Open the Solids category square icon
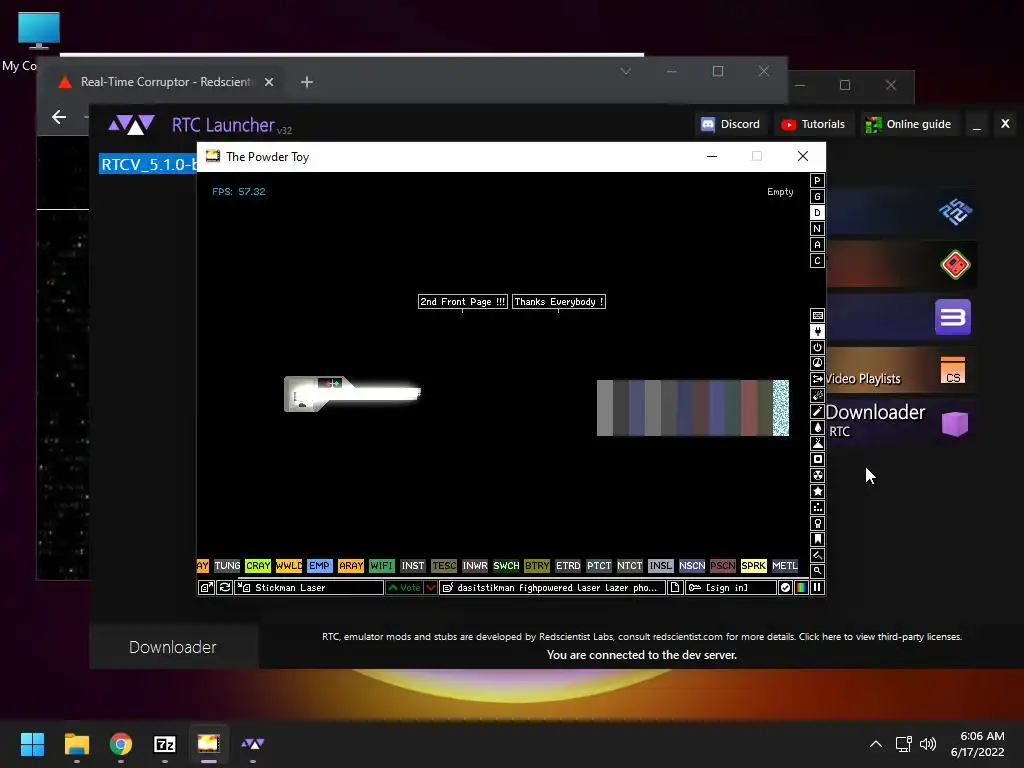This screenshot has height=768, width=1024. pyautogui.click(x=817, y=459)
